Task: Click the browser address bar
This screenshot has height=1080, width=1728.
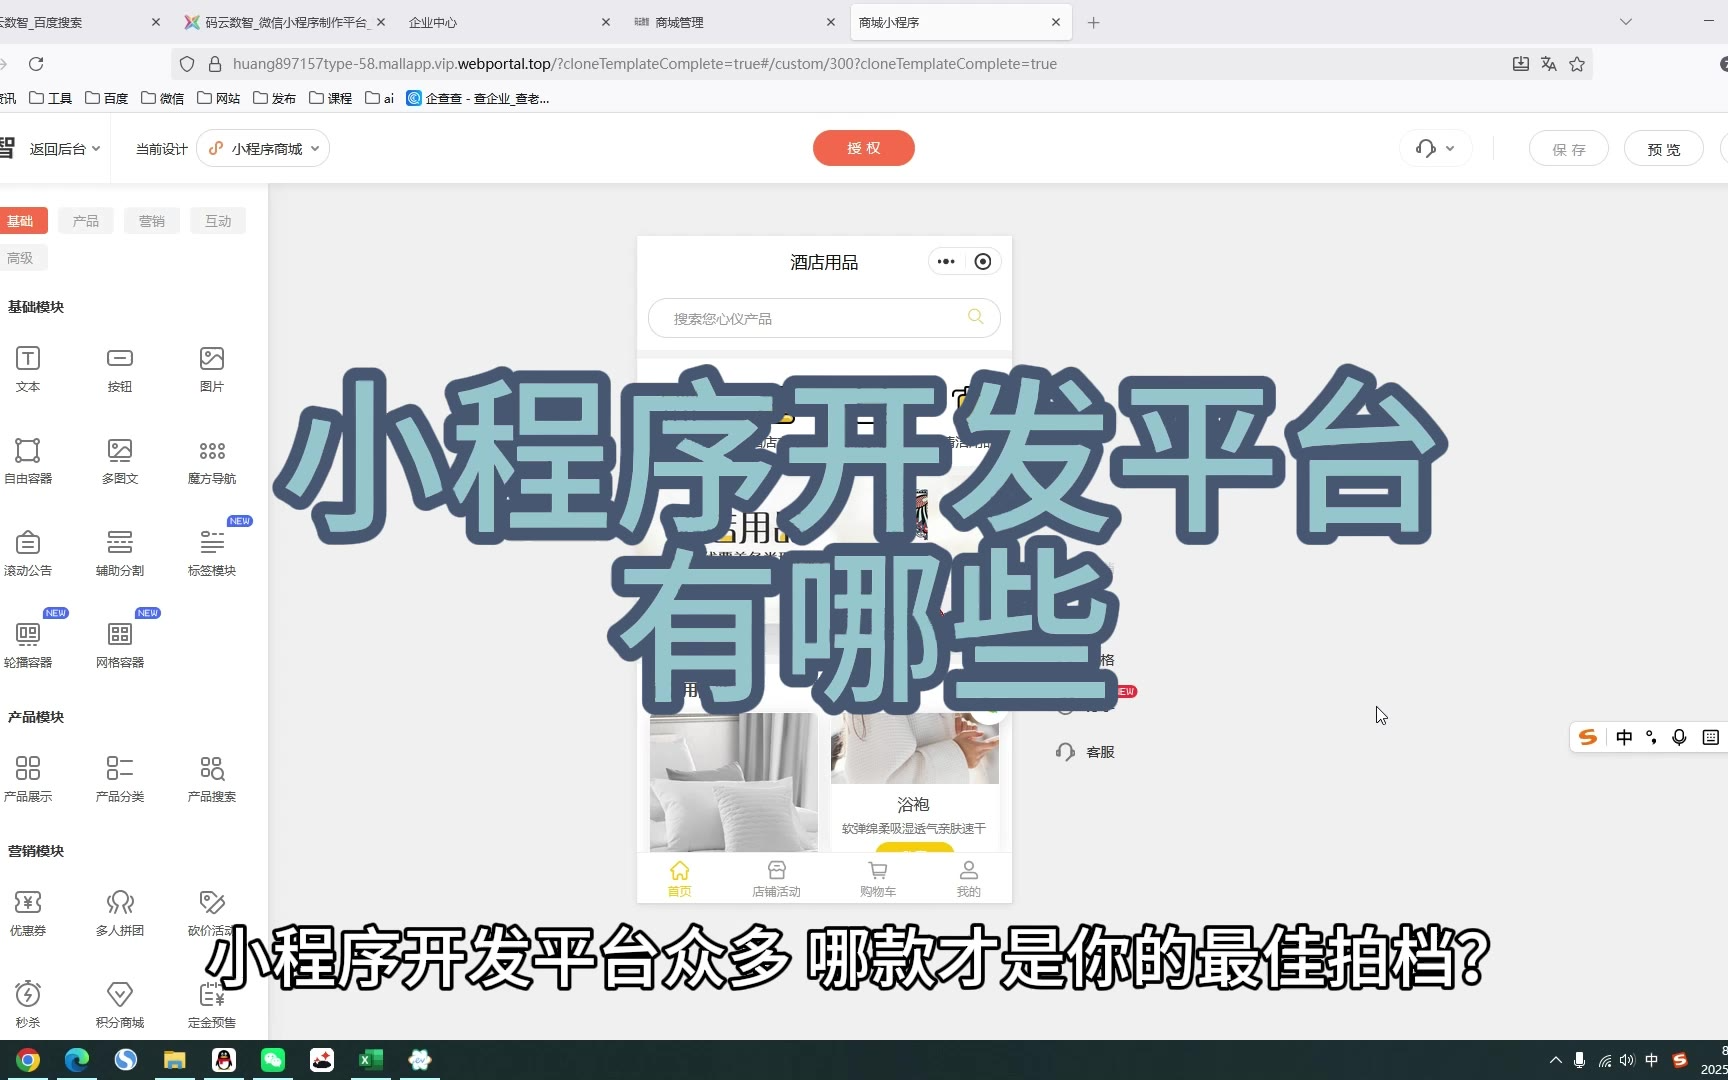Action: click(840, 64)
